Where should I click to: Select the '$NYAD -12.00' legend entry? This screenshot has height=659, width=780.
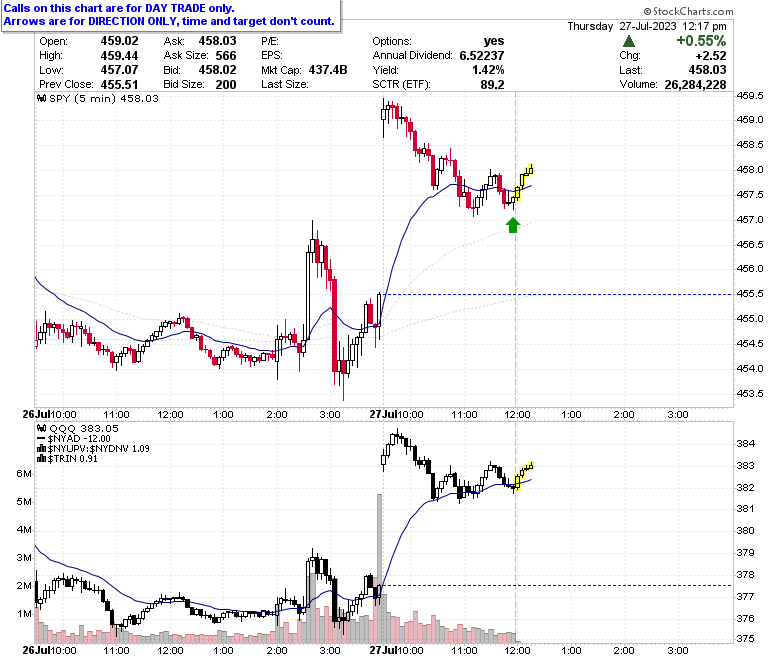click(x=79, y=439)
